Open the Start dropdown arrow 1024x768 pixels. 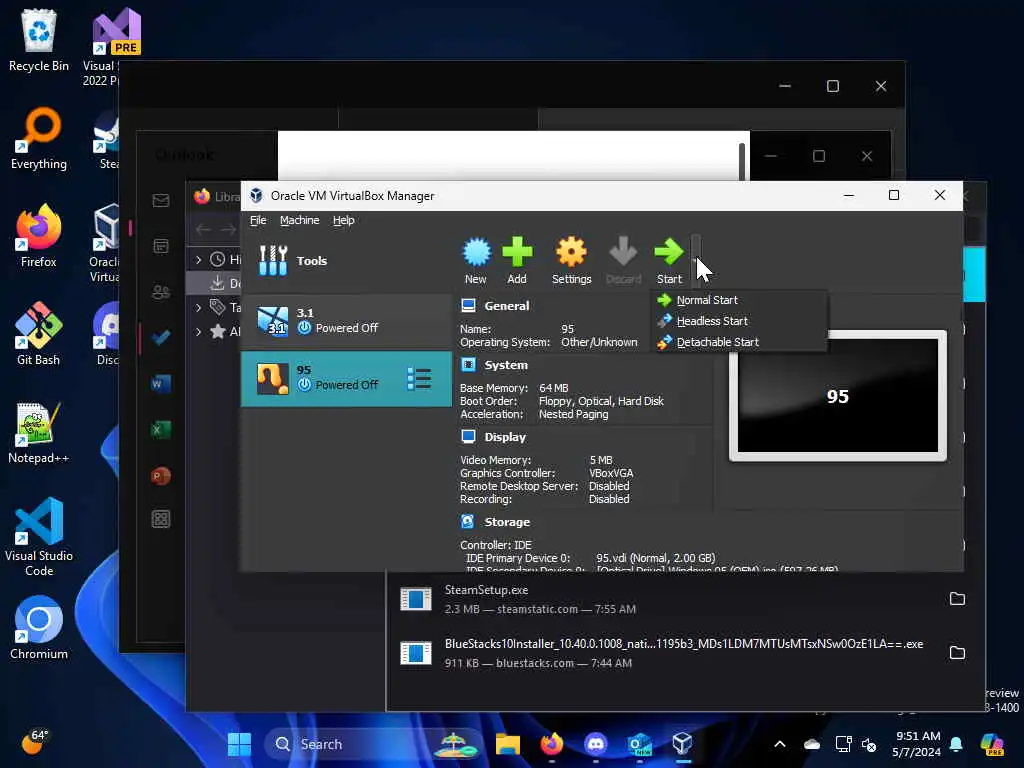pos(696,260)
